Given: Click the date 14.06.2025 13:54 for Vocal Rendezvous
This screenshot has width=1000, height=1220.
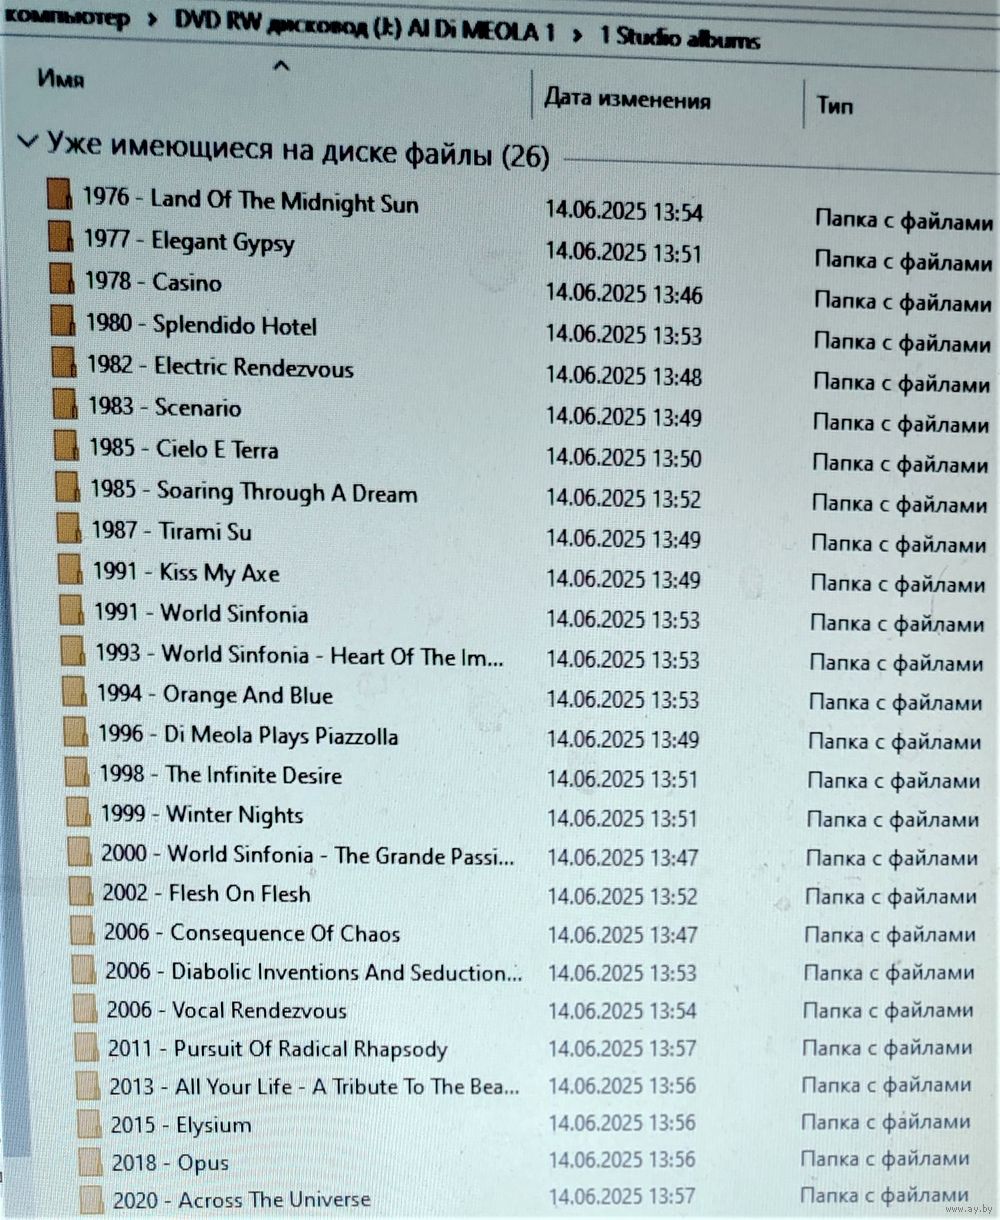Looking at the screenshot, I should pos(623,1010).
